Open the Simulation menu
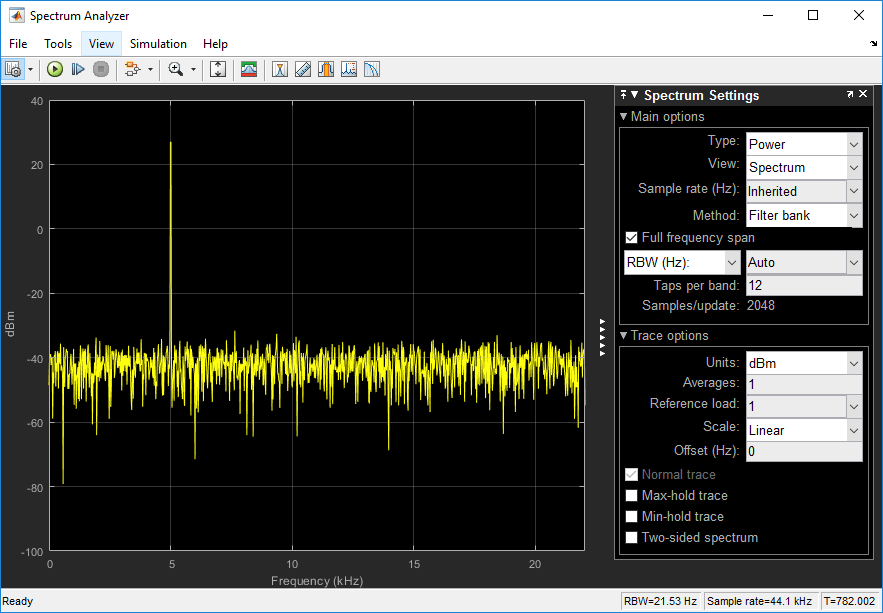The height and width of the screenshot is (613, 883). tap(158, 44)
